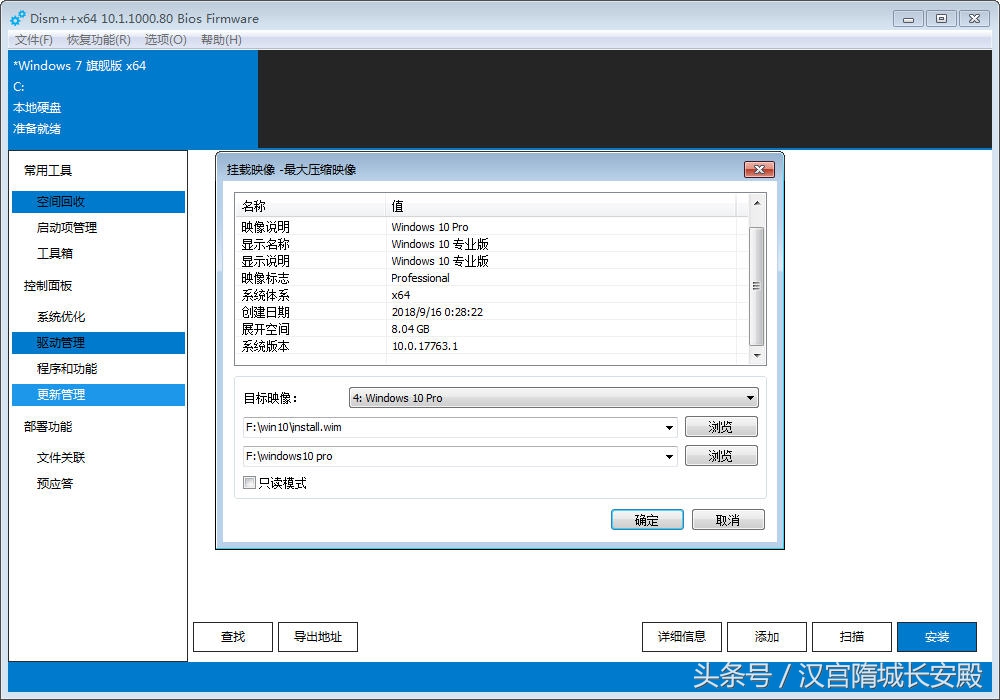Open 预应答 in the sidebar
The height and width of the screenshot is (700, 1000).
[98, 484]
